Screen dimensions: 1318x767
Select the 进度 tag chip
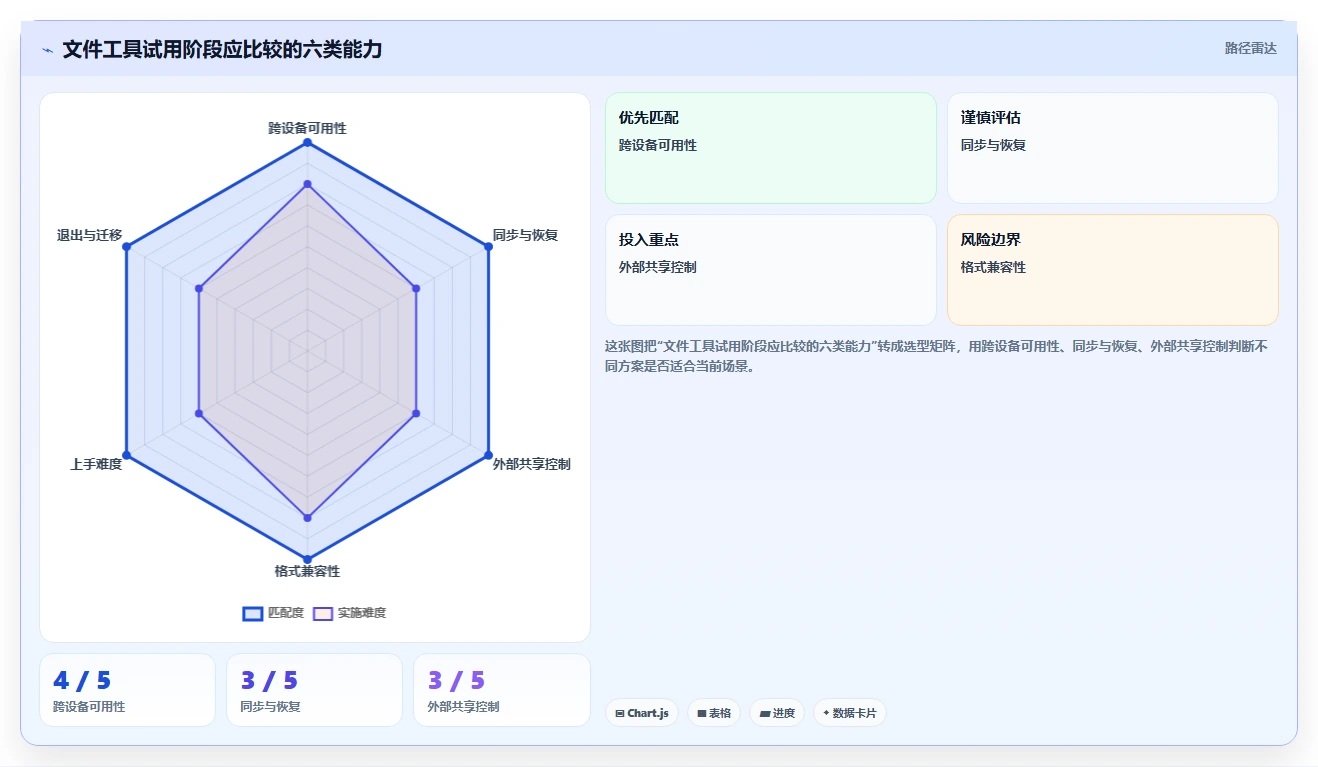click(777, 713)
